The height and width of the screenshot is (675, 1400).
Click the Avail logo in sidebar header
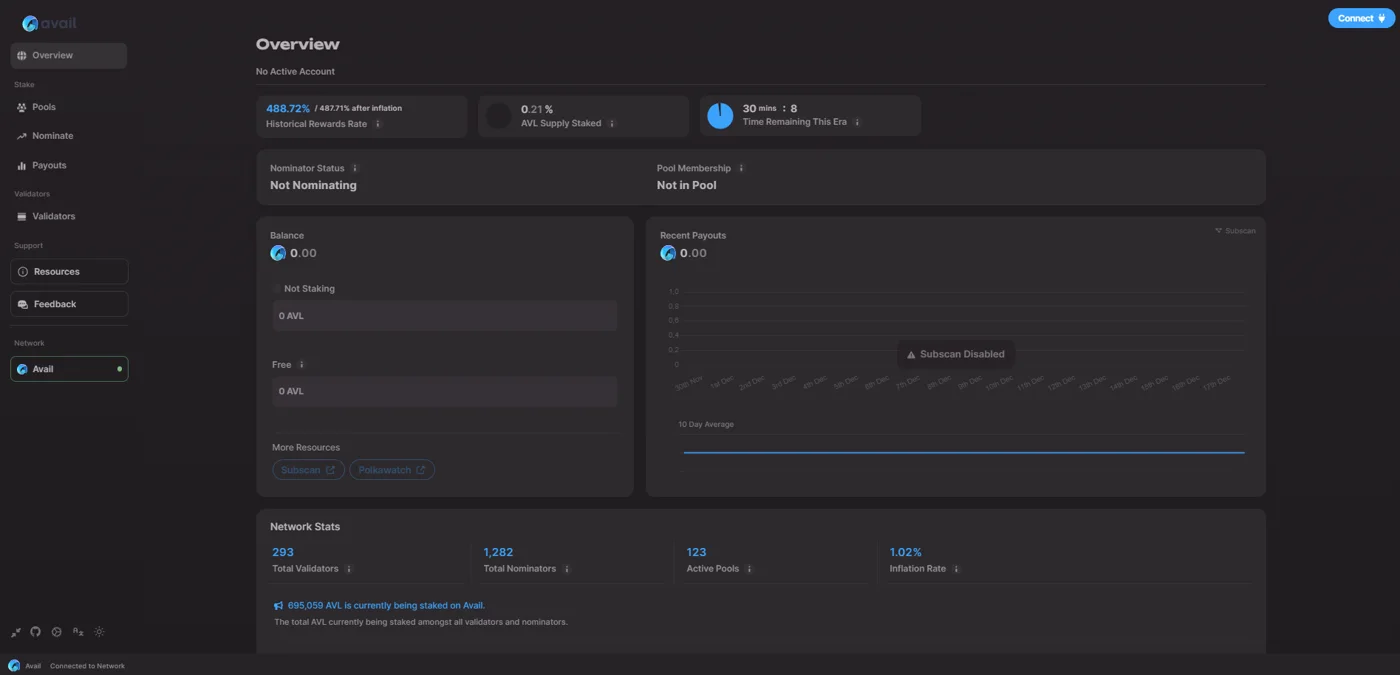50,23
